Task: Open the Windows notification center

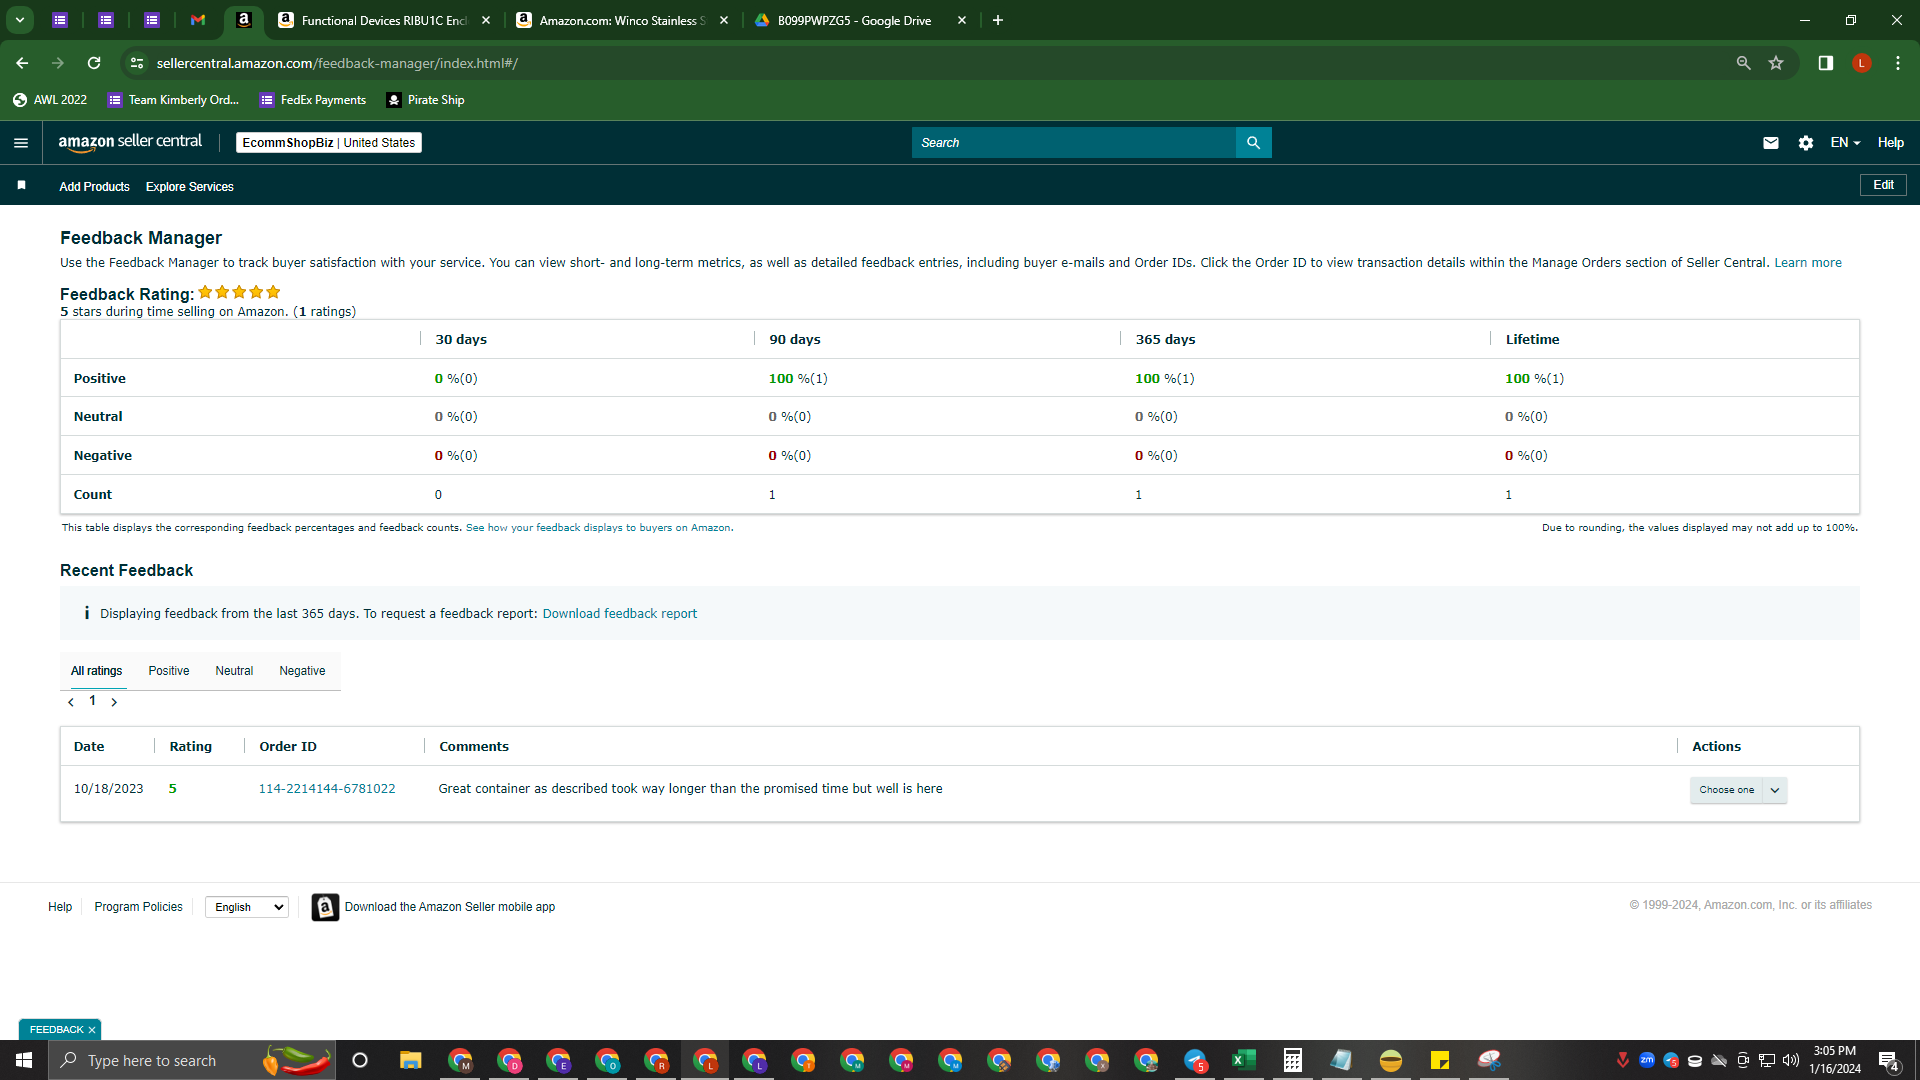Action: point(1889,1060)
